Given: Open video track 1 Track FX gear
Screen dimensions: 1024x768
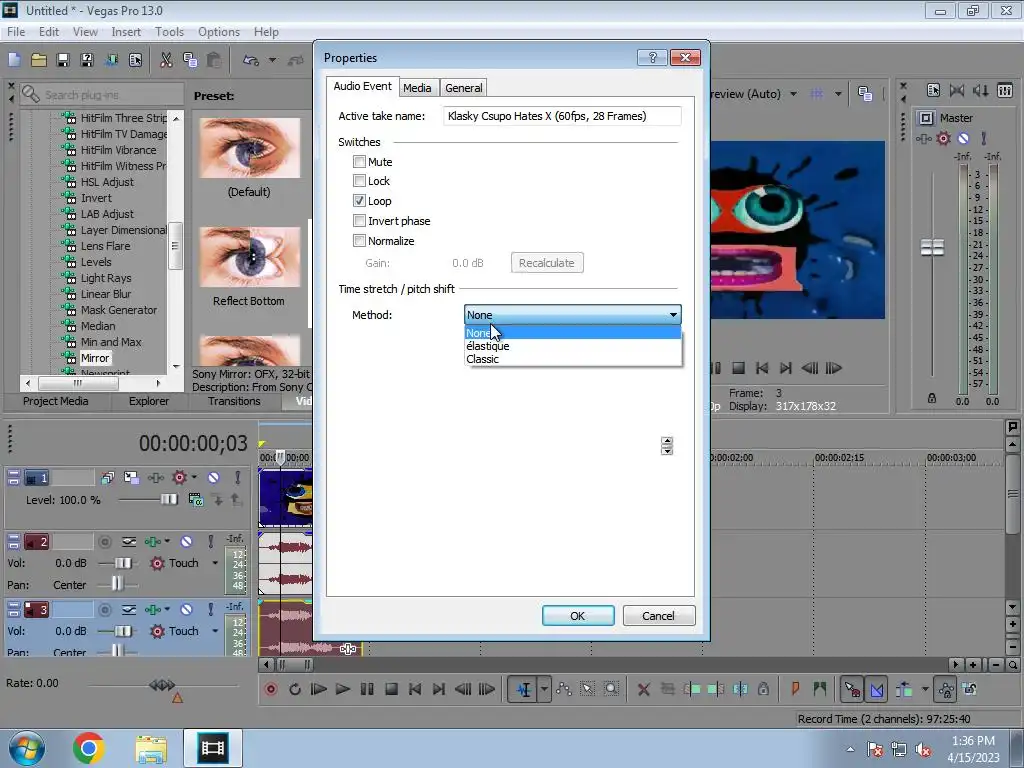Looking at the screenshot, I should [x=180, y=478].
